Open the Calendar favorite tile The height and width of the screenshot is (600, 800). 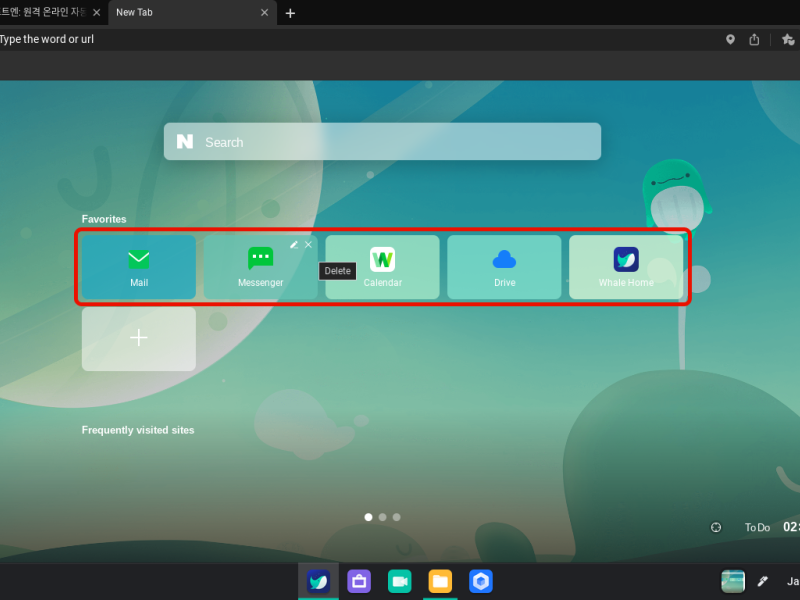[382, 267]
